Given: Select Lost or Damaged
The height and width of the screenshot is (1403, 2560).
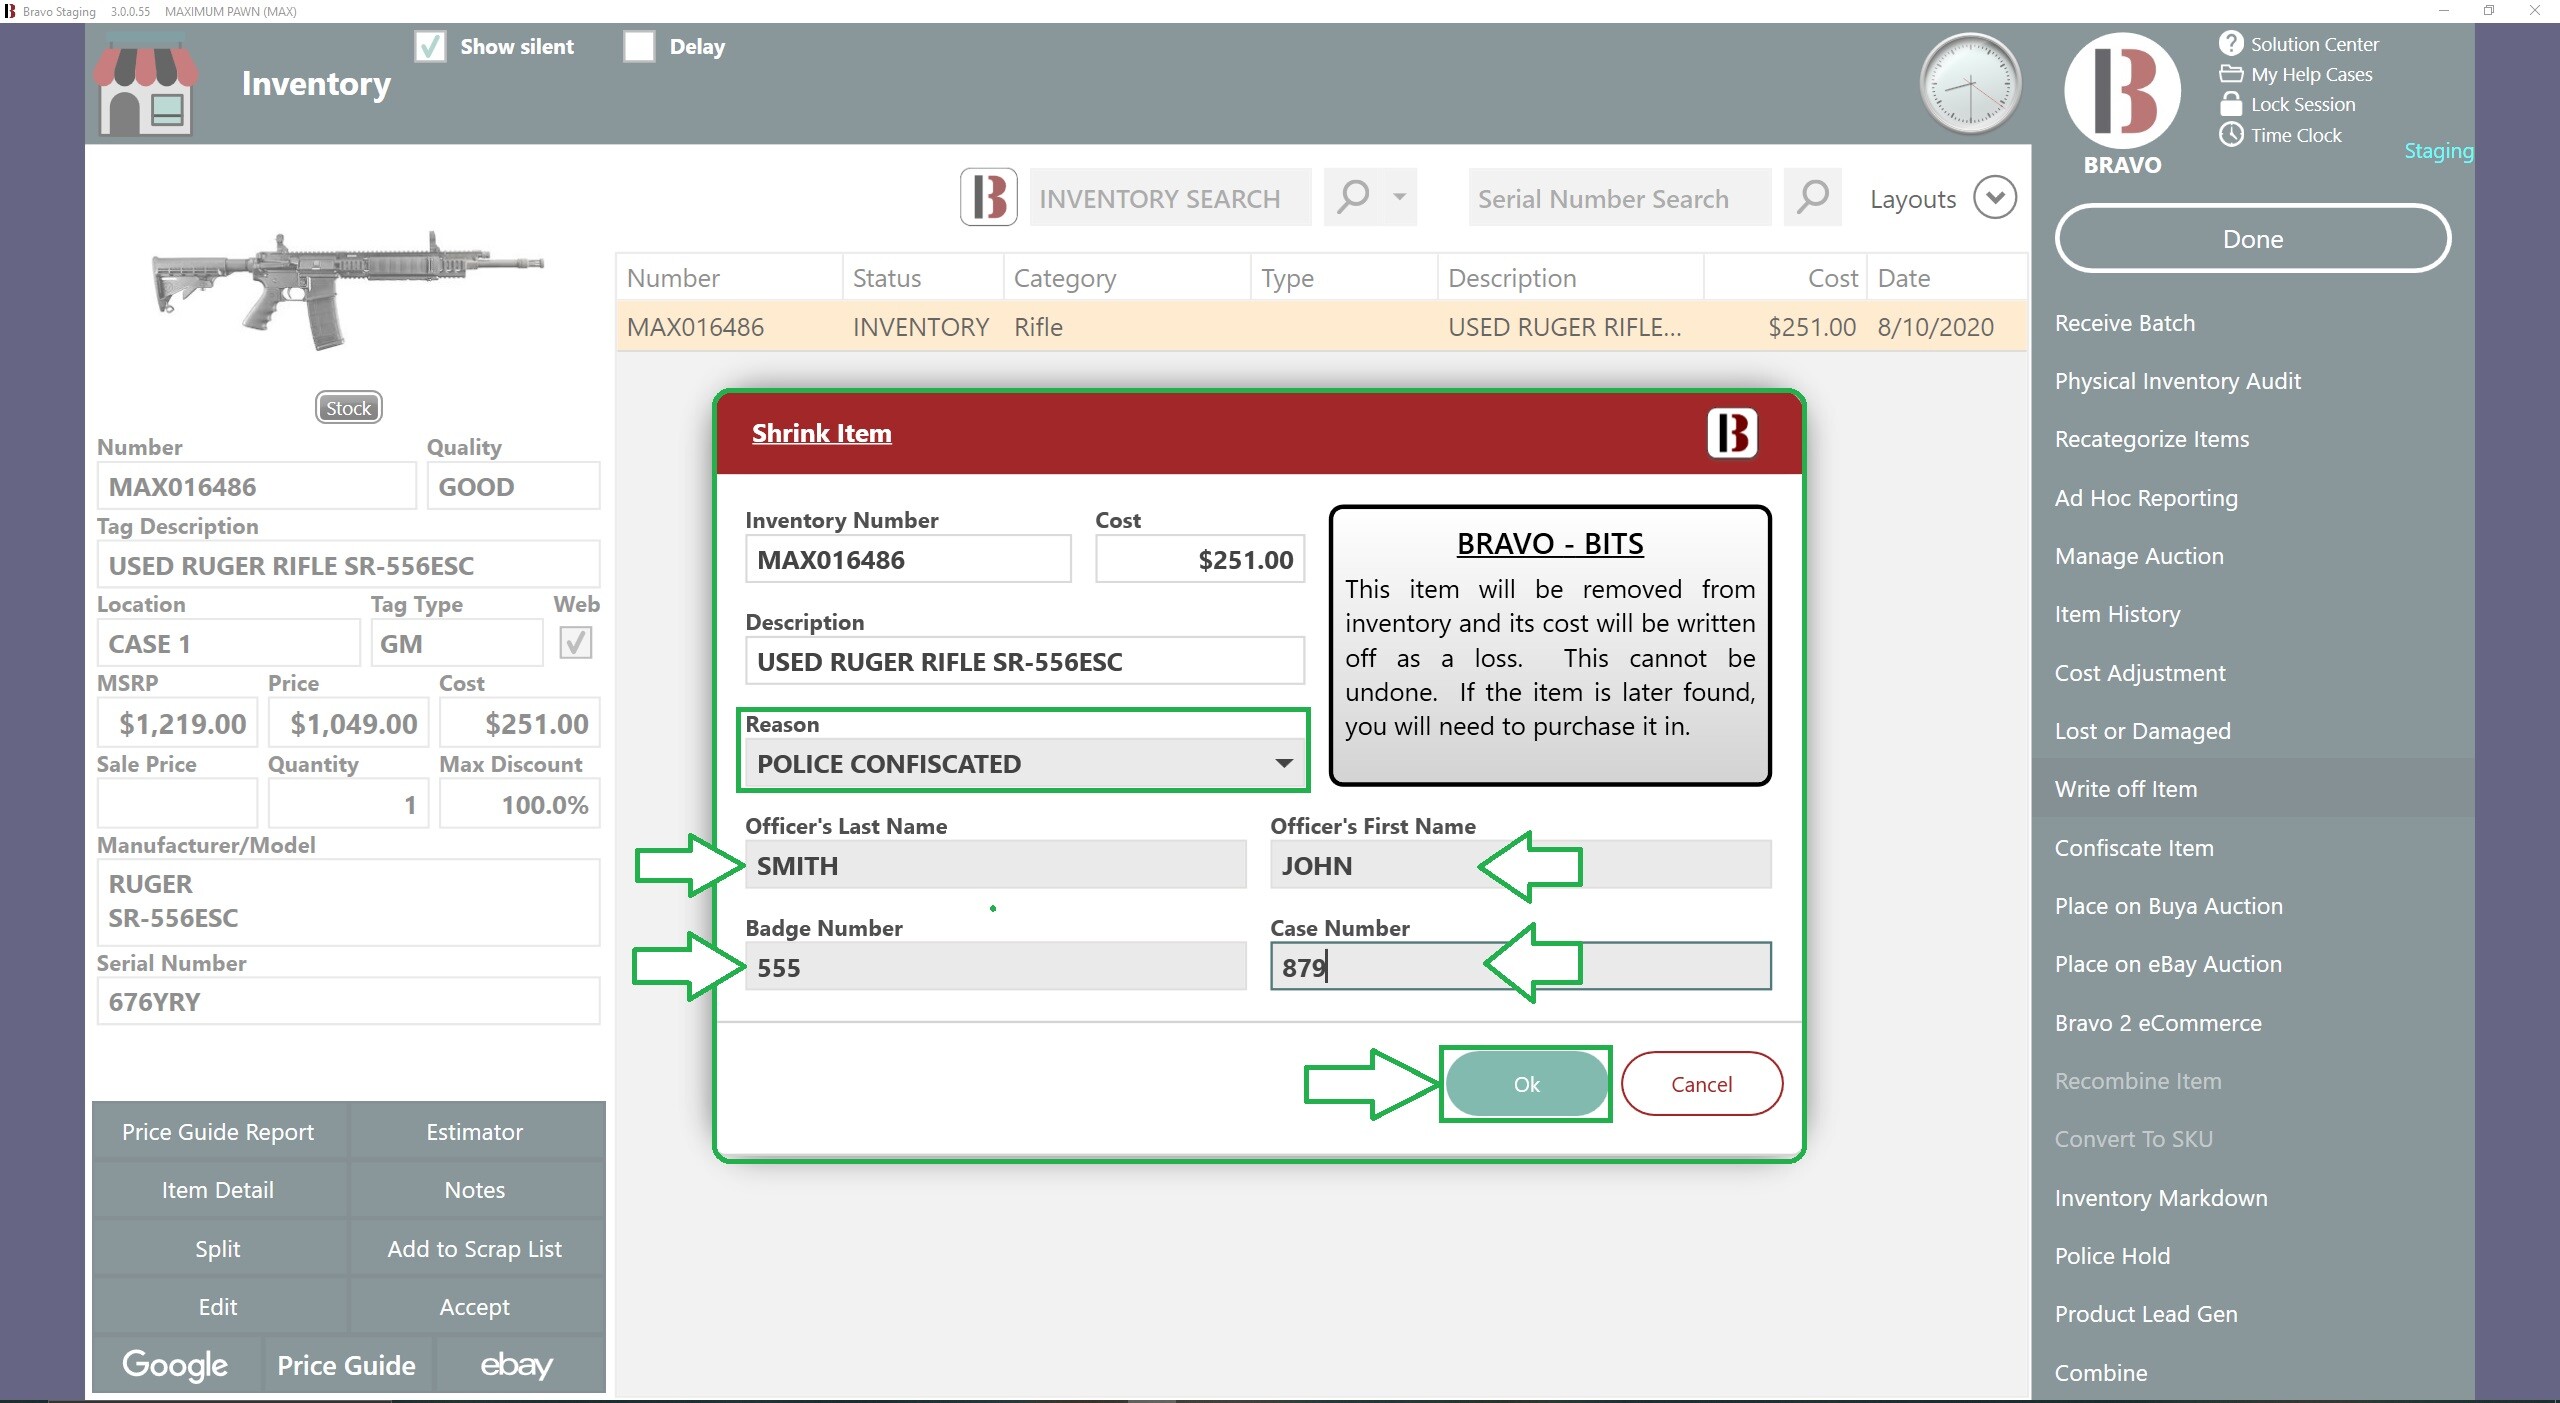Looking at the screenshot, I should click(2143, 731).
